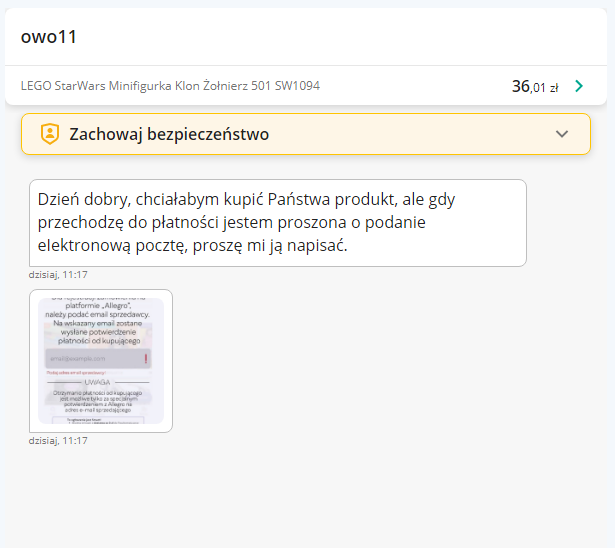Open the attached screenshot thumbnail
615x548 pixels.
coord(101,361)
